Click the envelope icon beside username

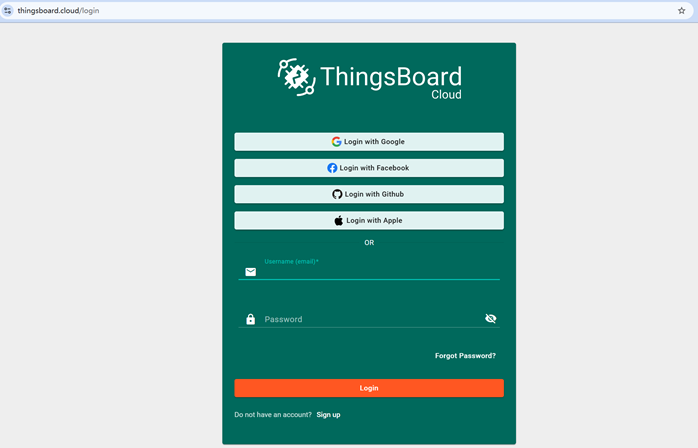point(251,272)
